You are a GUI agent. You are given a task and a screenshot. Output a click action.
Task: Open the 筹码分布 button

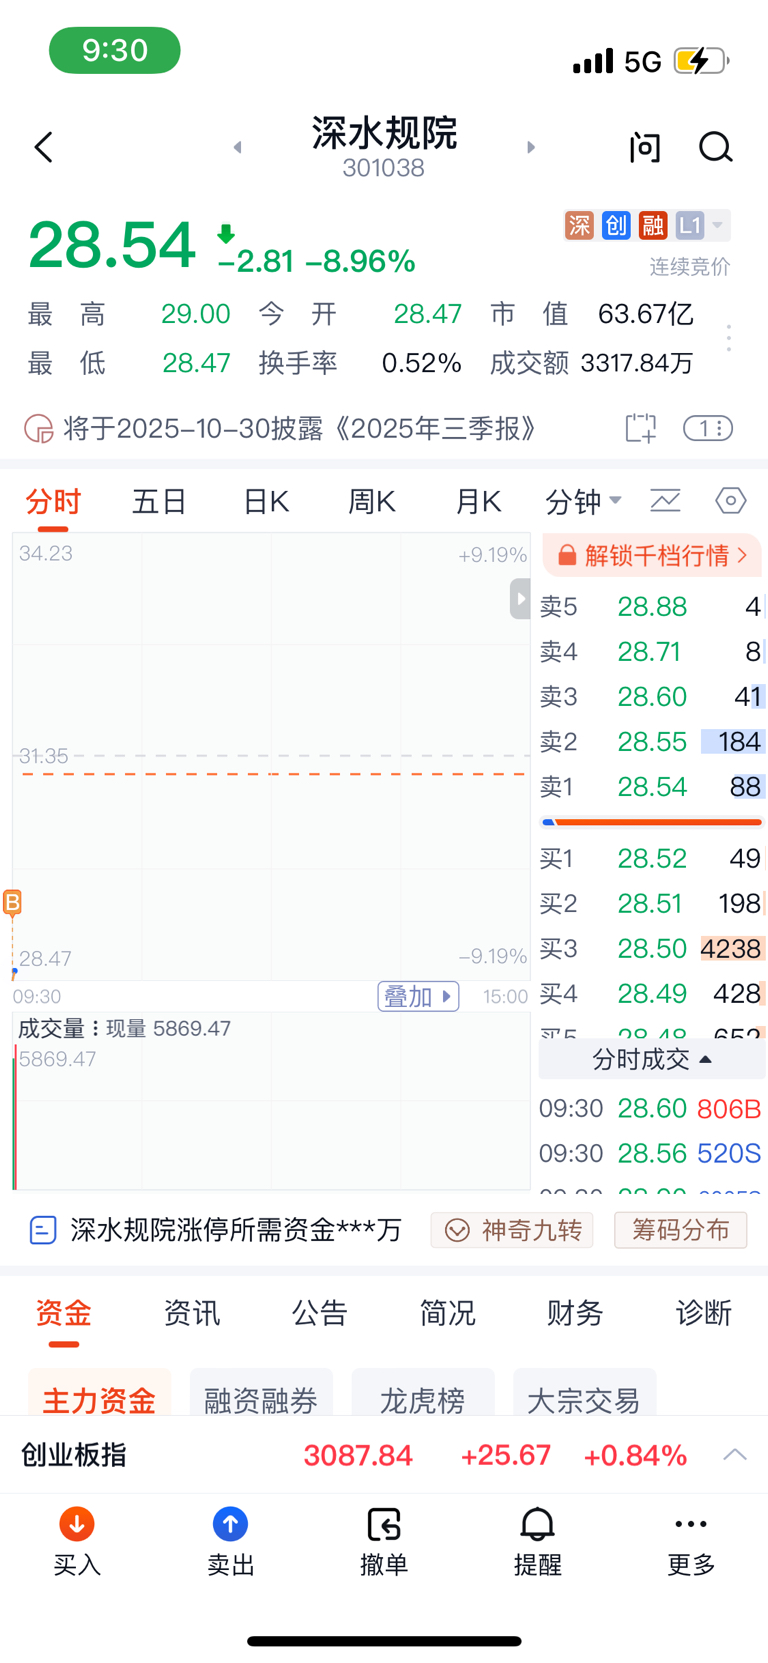[680, 1230]
